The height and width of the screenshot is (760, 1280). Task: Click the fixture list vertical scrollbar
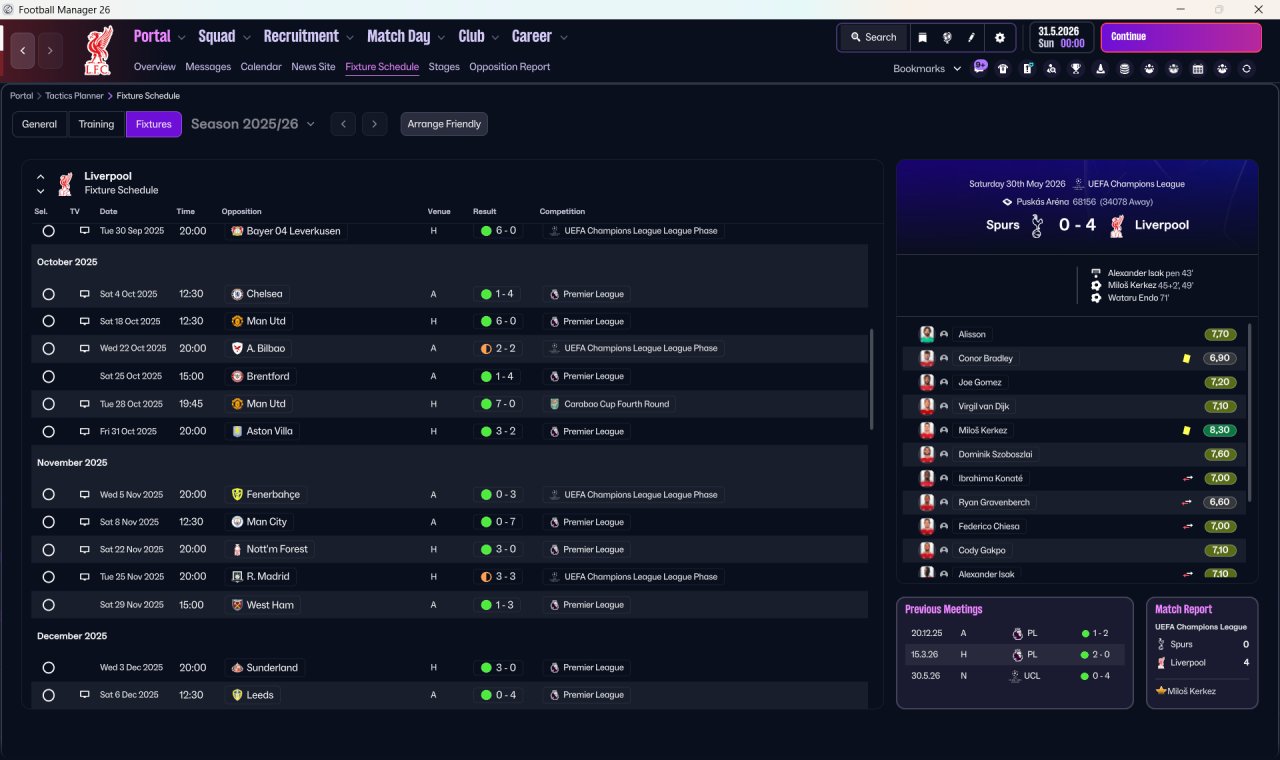coord(872,380)
